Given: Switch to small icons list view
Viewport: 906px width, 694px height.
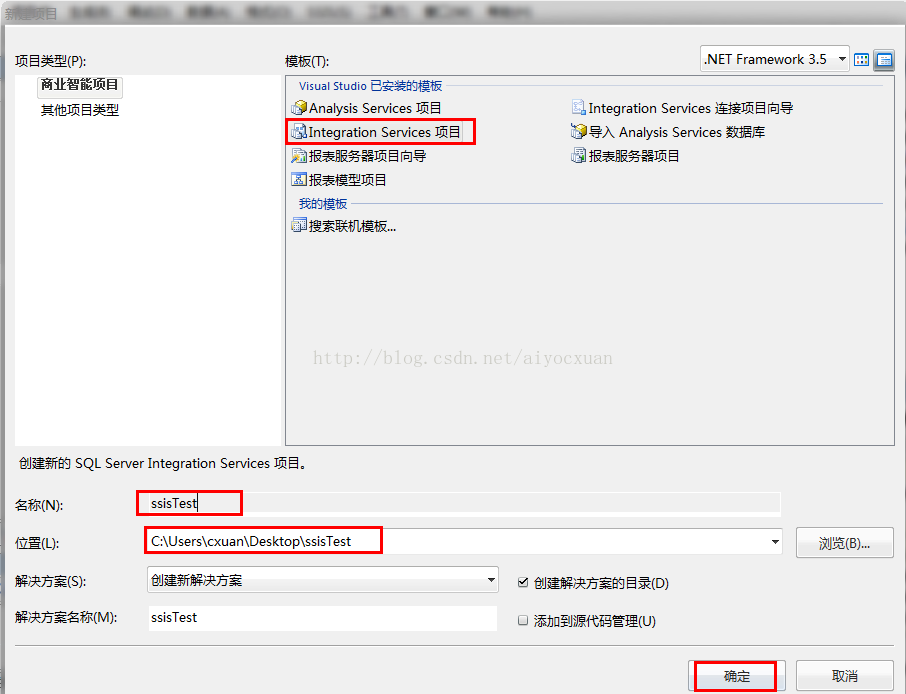Looking at the screenshot, I should (x=884, y=60).
